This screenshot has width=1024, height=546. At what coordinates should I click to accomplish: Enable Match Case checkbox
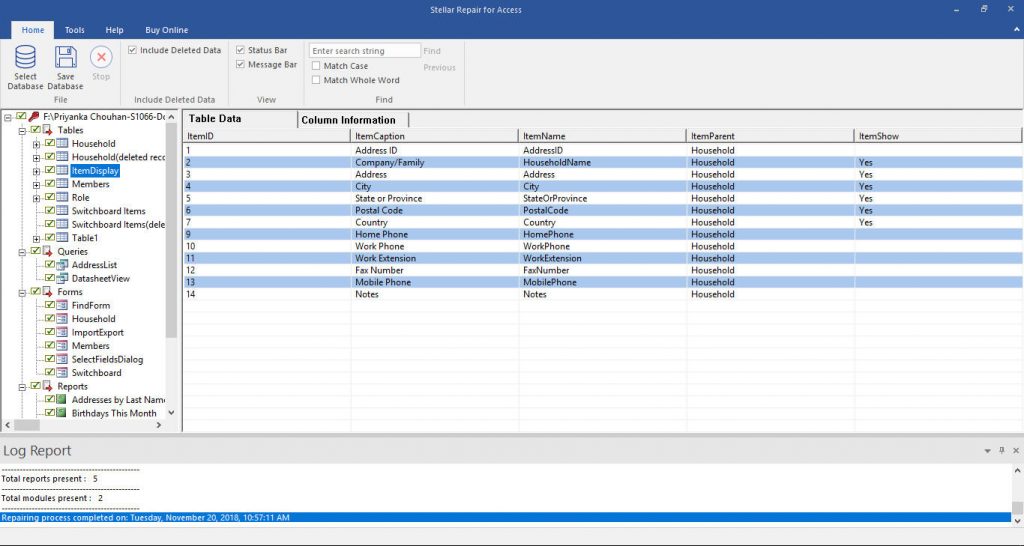(316, 66)
